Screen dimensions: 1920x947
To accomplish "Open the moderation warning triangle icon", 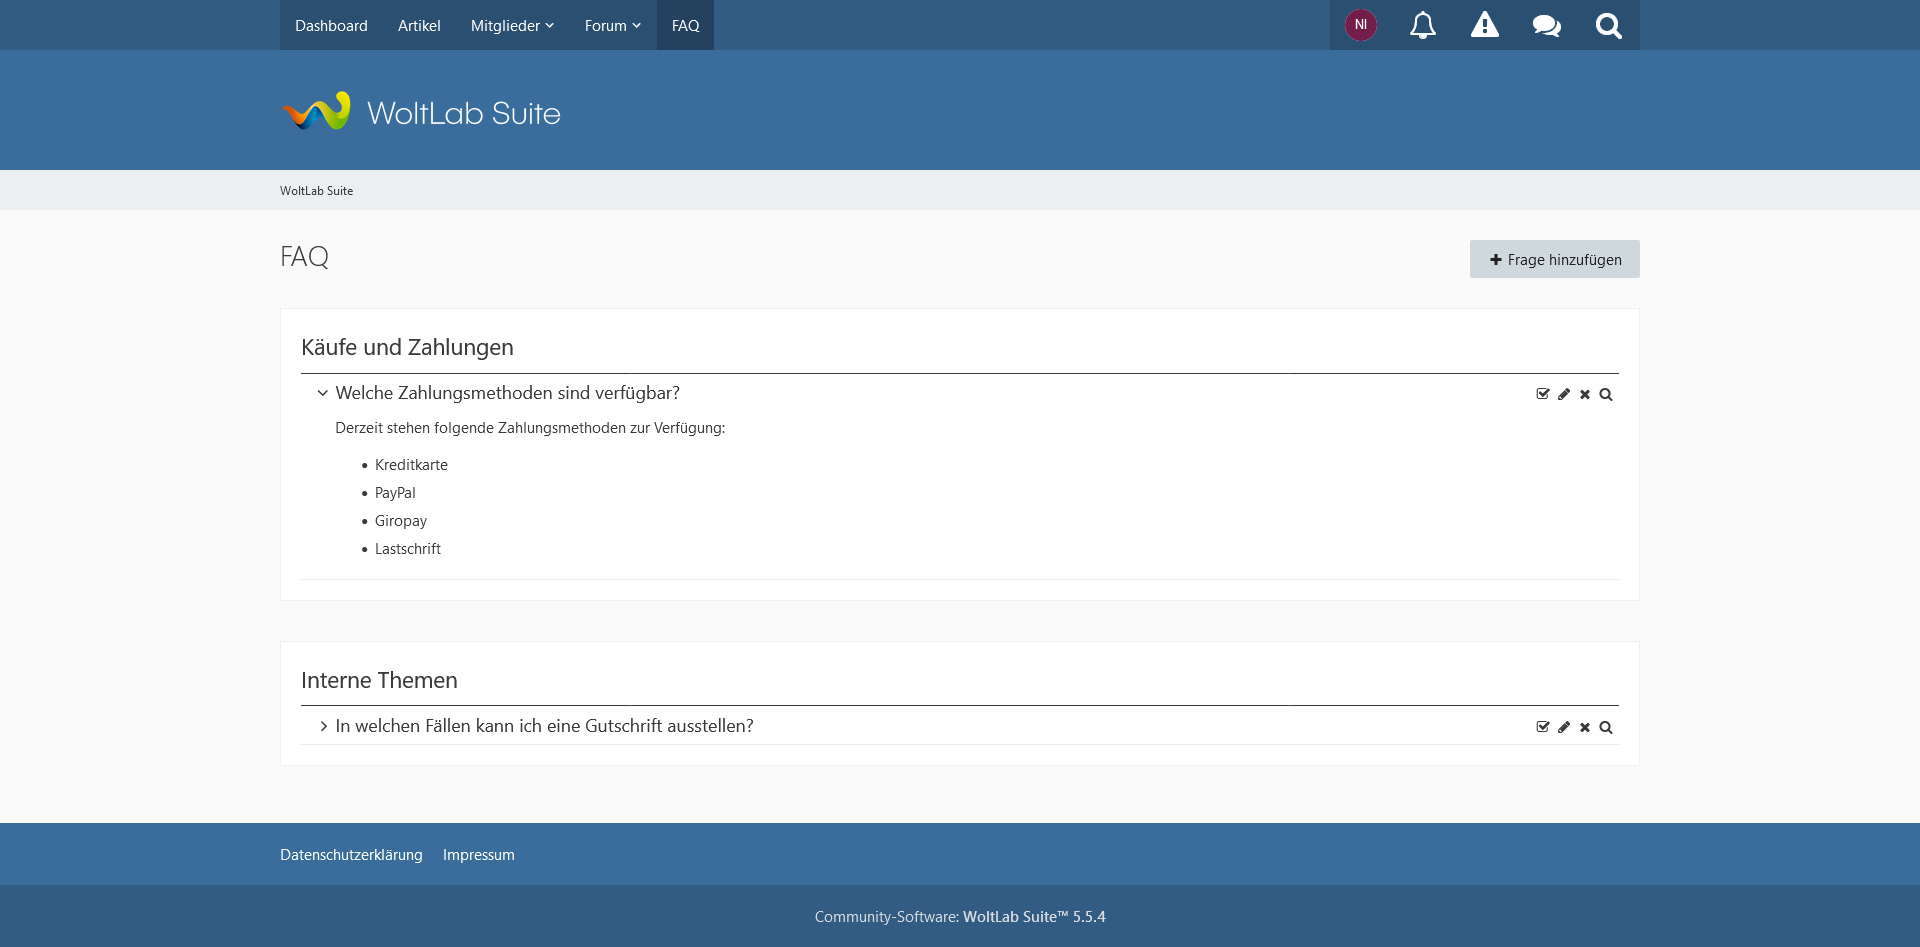I will pos(1484,25).
